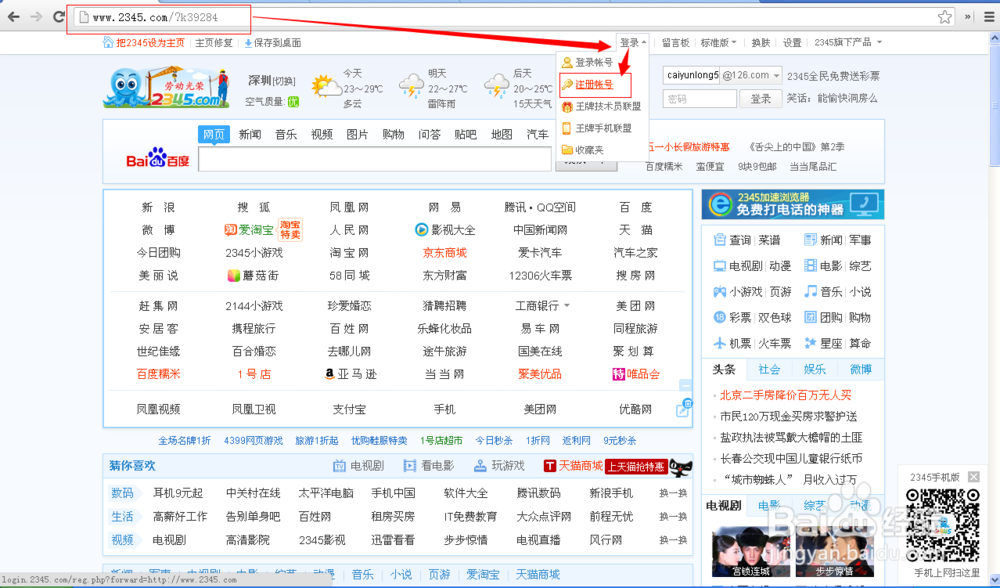Click the 看电影 film icon in 猜你喜欢
This screenshot has width=1000, height=588.
pyautogui.click(x=409, y=466)
